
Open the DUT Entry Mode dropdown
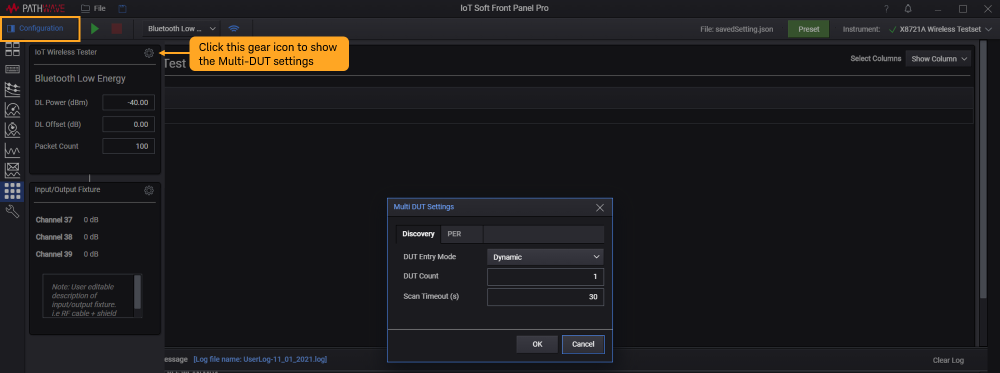pos(545,257)
